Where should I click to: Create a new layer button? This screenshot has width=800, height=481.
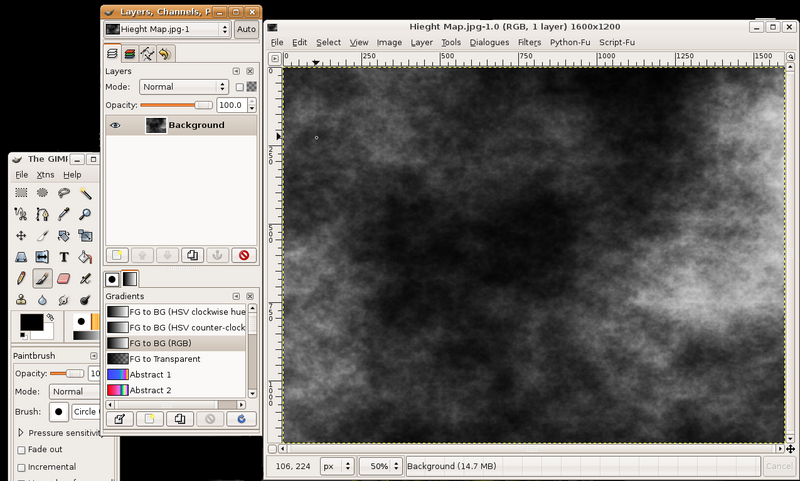tap(117, 255)
